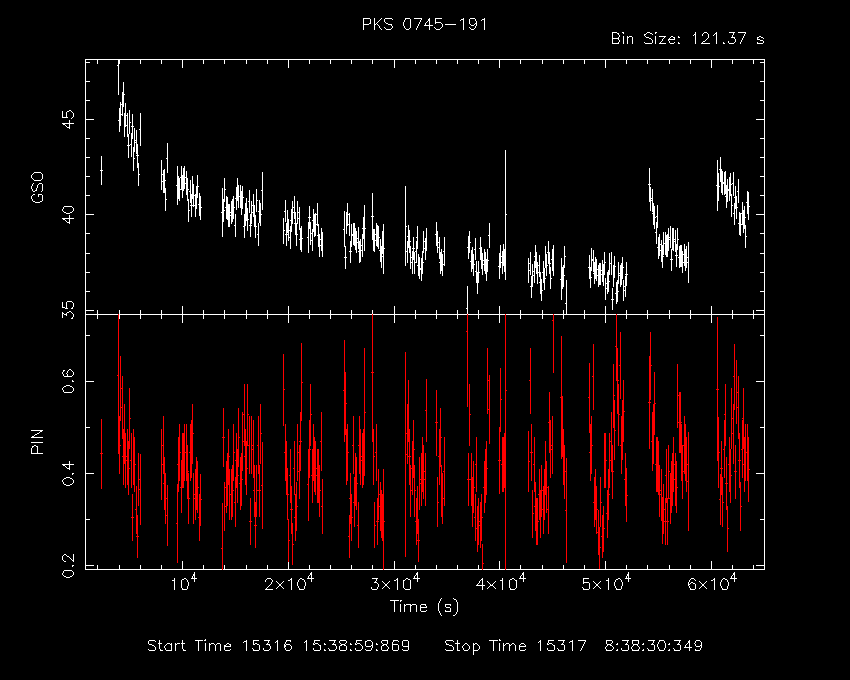The width and height of the screenshot is (850, 680).
Task: Click the 0.6 tick label on PIN axis
Action: click(x=68, y=381)
